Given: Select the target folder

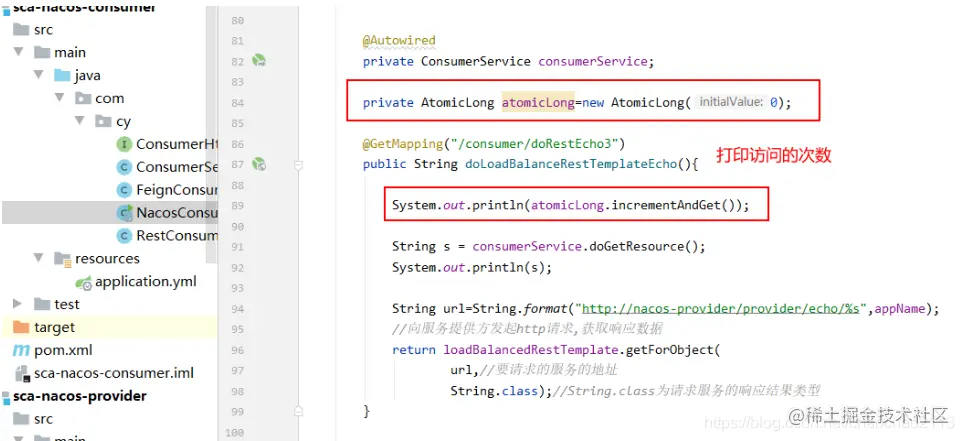Looking at the screenshot, I should (54, 327).
